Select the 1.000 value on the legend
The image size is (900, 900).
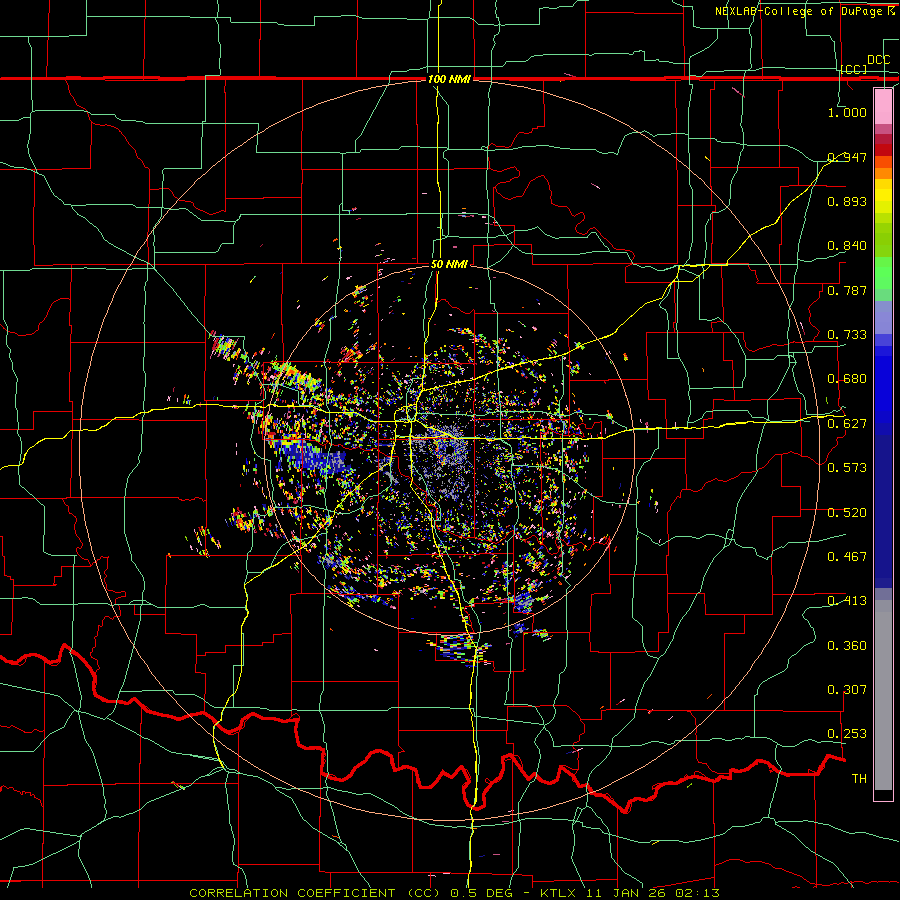pyautogui.click(x=847, y=112)
